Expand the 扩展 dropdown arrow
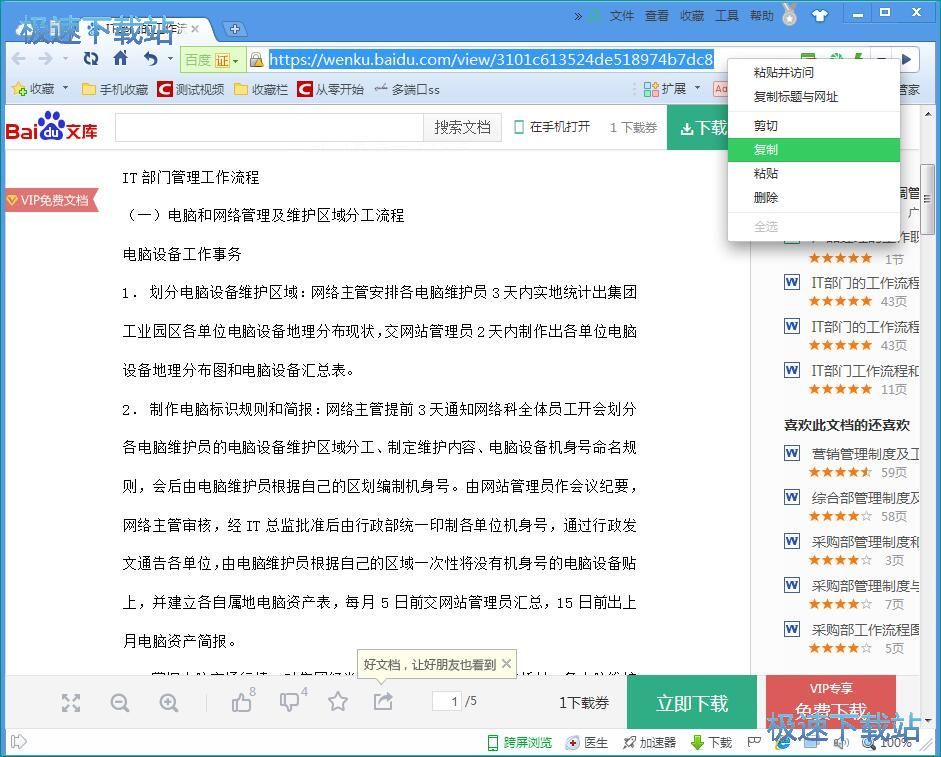The height and width of the screenshot is (757, 941). click(697, 88)
